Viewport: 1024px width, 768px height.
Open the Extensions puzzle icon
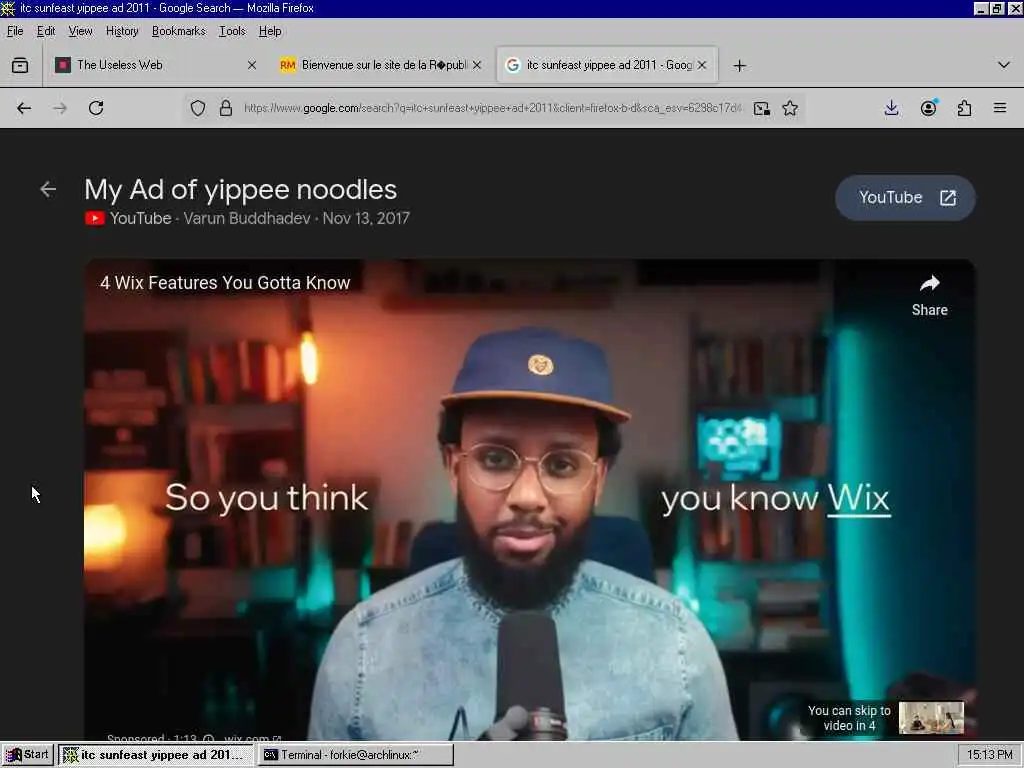pyautogui.click(x=965, y=108)
